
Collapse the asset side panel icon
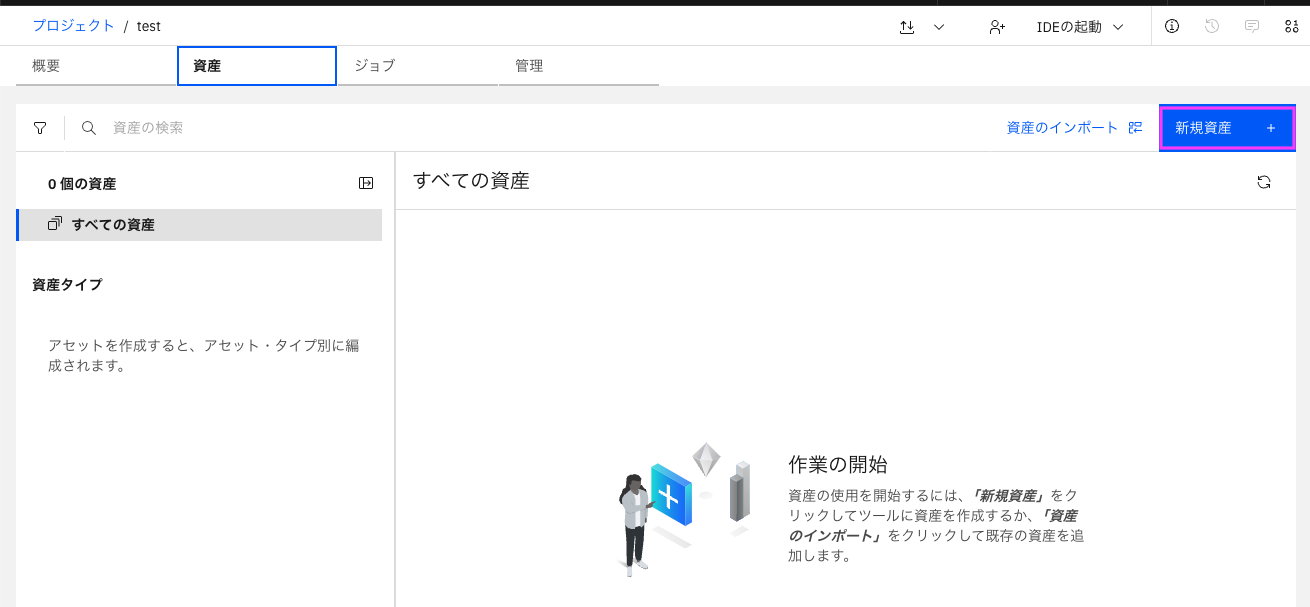click(x=366, y=183)
